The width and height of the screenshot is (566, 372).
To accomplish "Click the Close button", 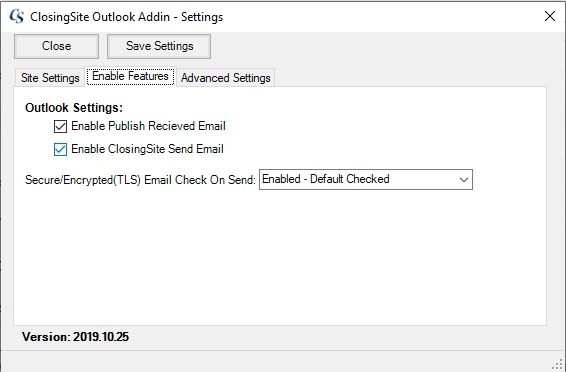I will 56,46.
